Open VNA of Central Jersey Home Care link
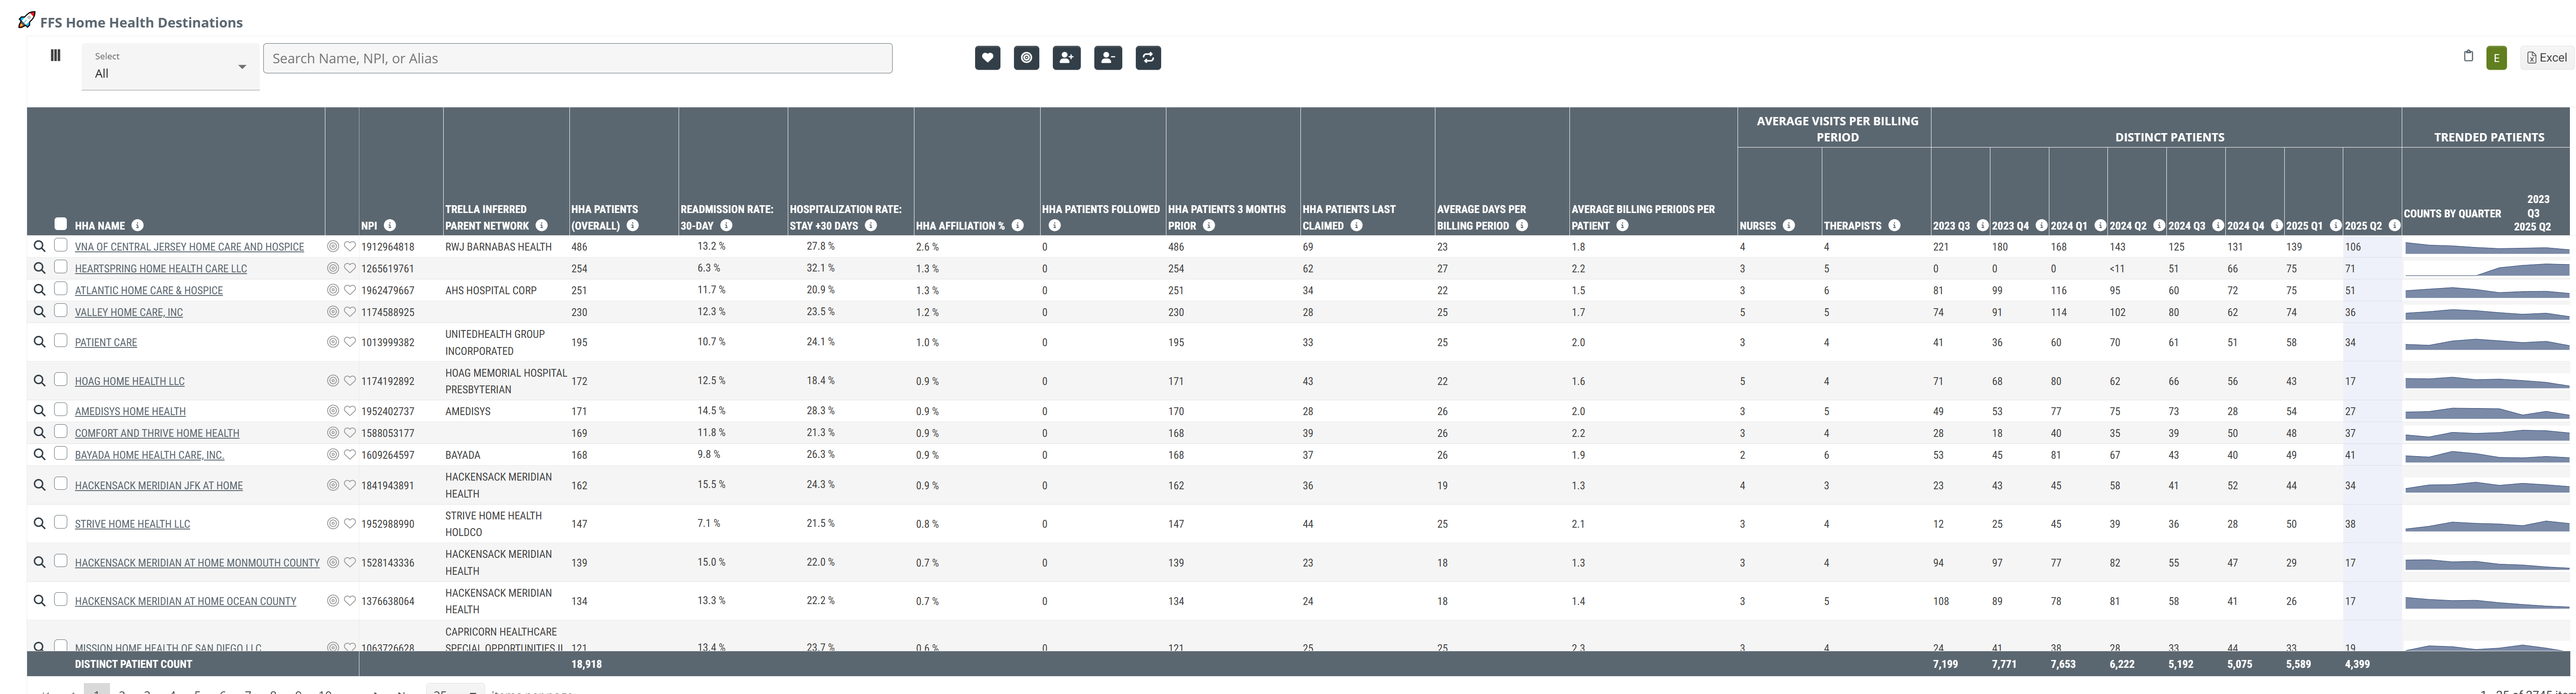The width and height of the screenshot is (2576, 694). point(189,247)
